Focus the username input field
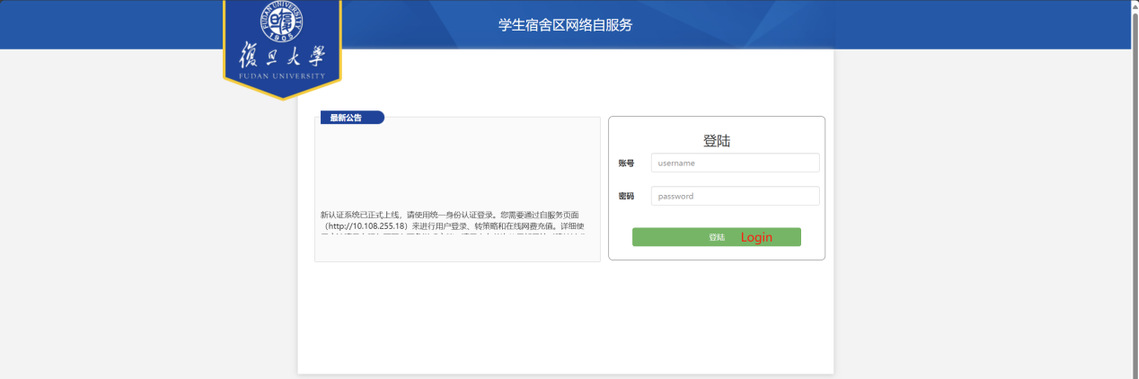This screenshot has height=379, width=1139. pos(735,163)
